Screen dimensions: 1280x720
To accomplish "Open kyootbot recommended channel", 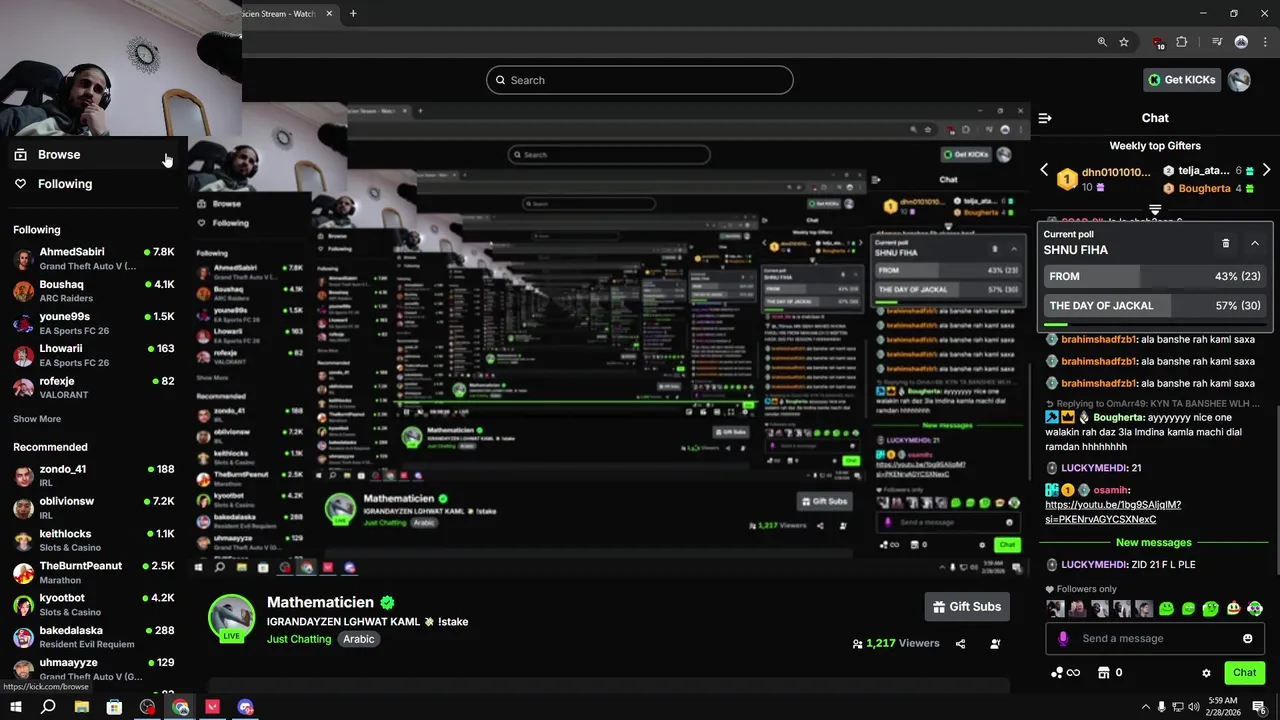I will (94, 604).
